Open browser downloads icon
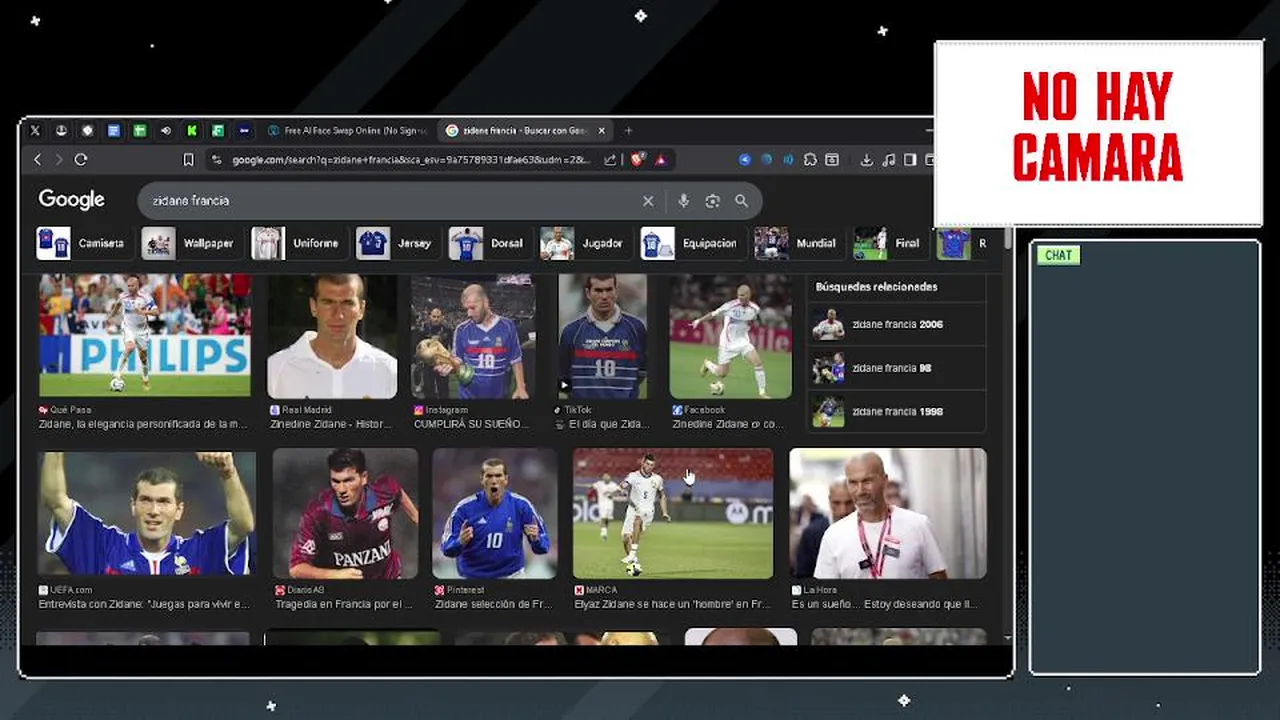The width and height of the screenshot is (1280, 720). pos(867,160)
